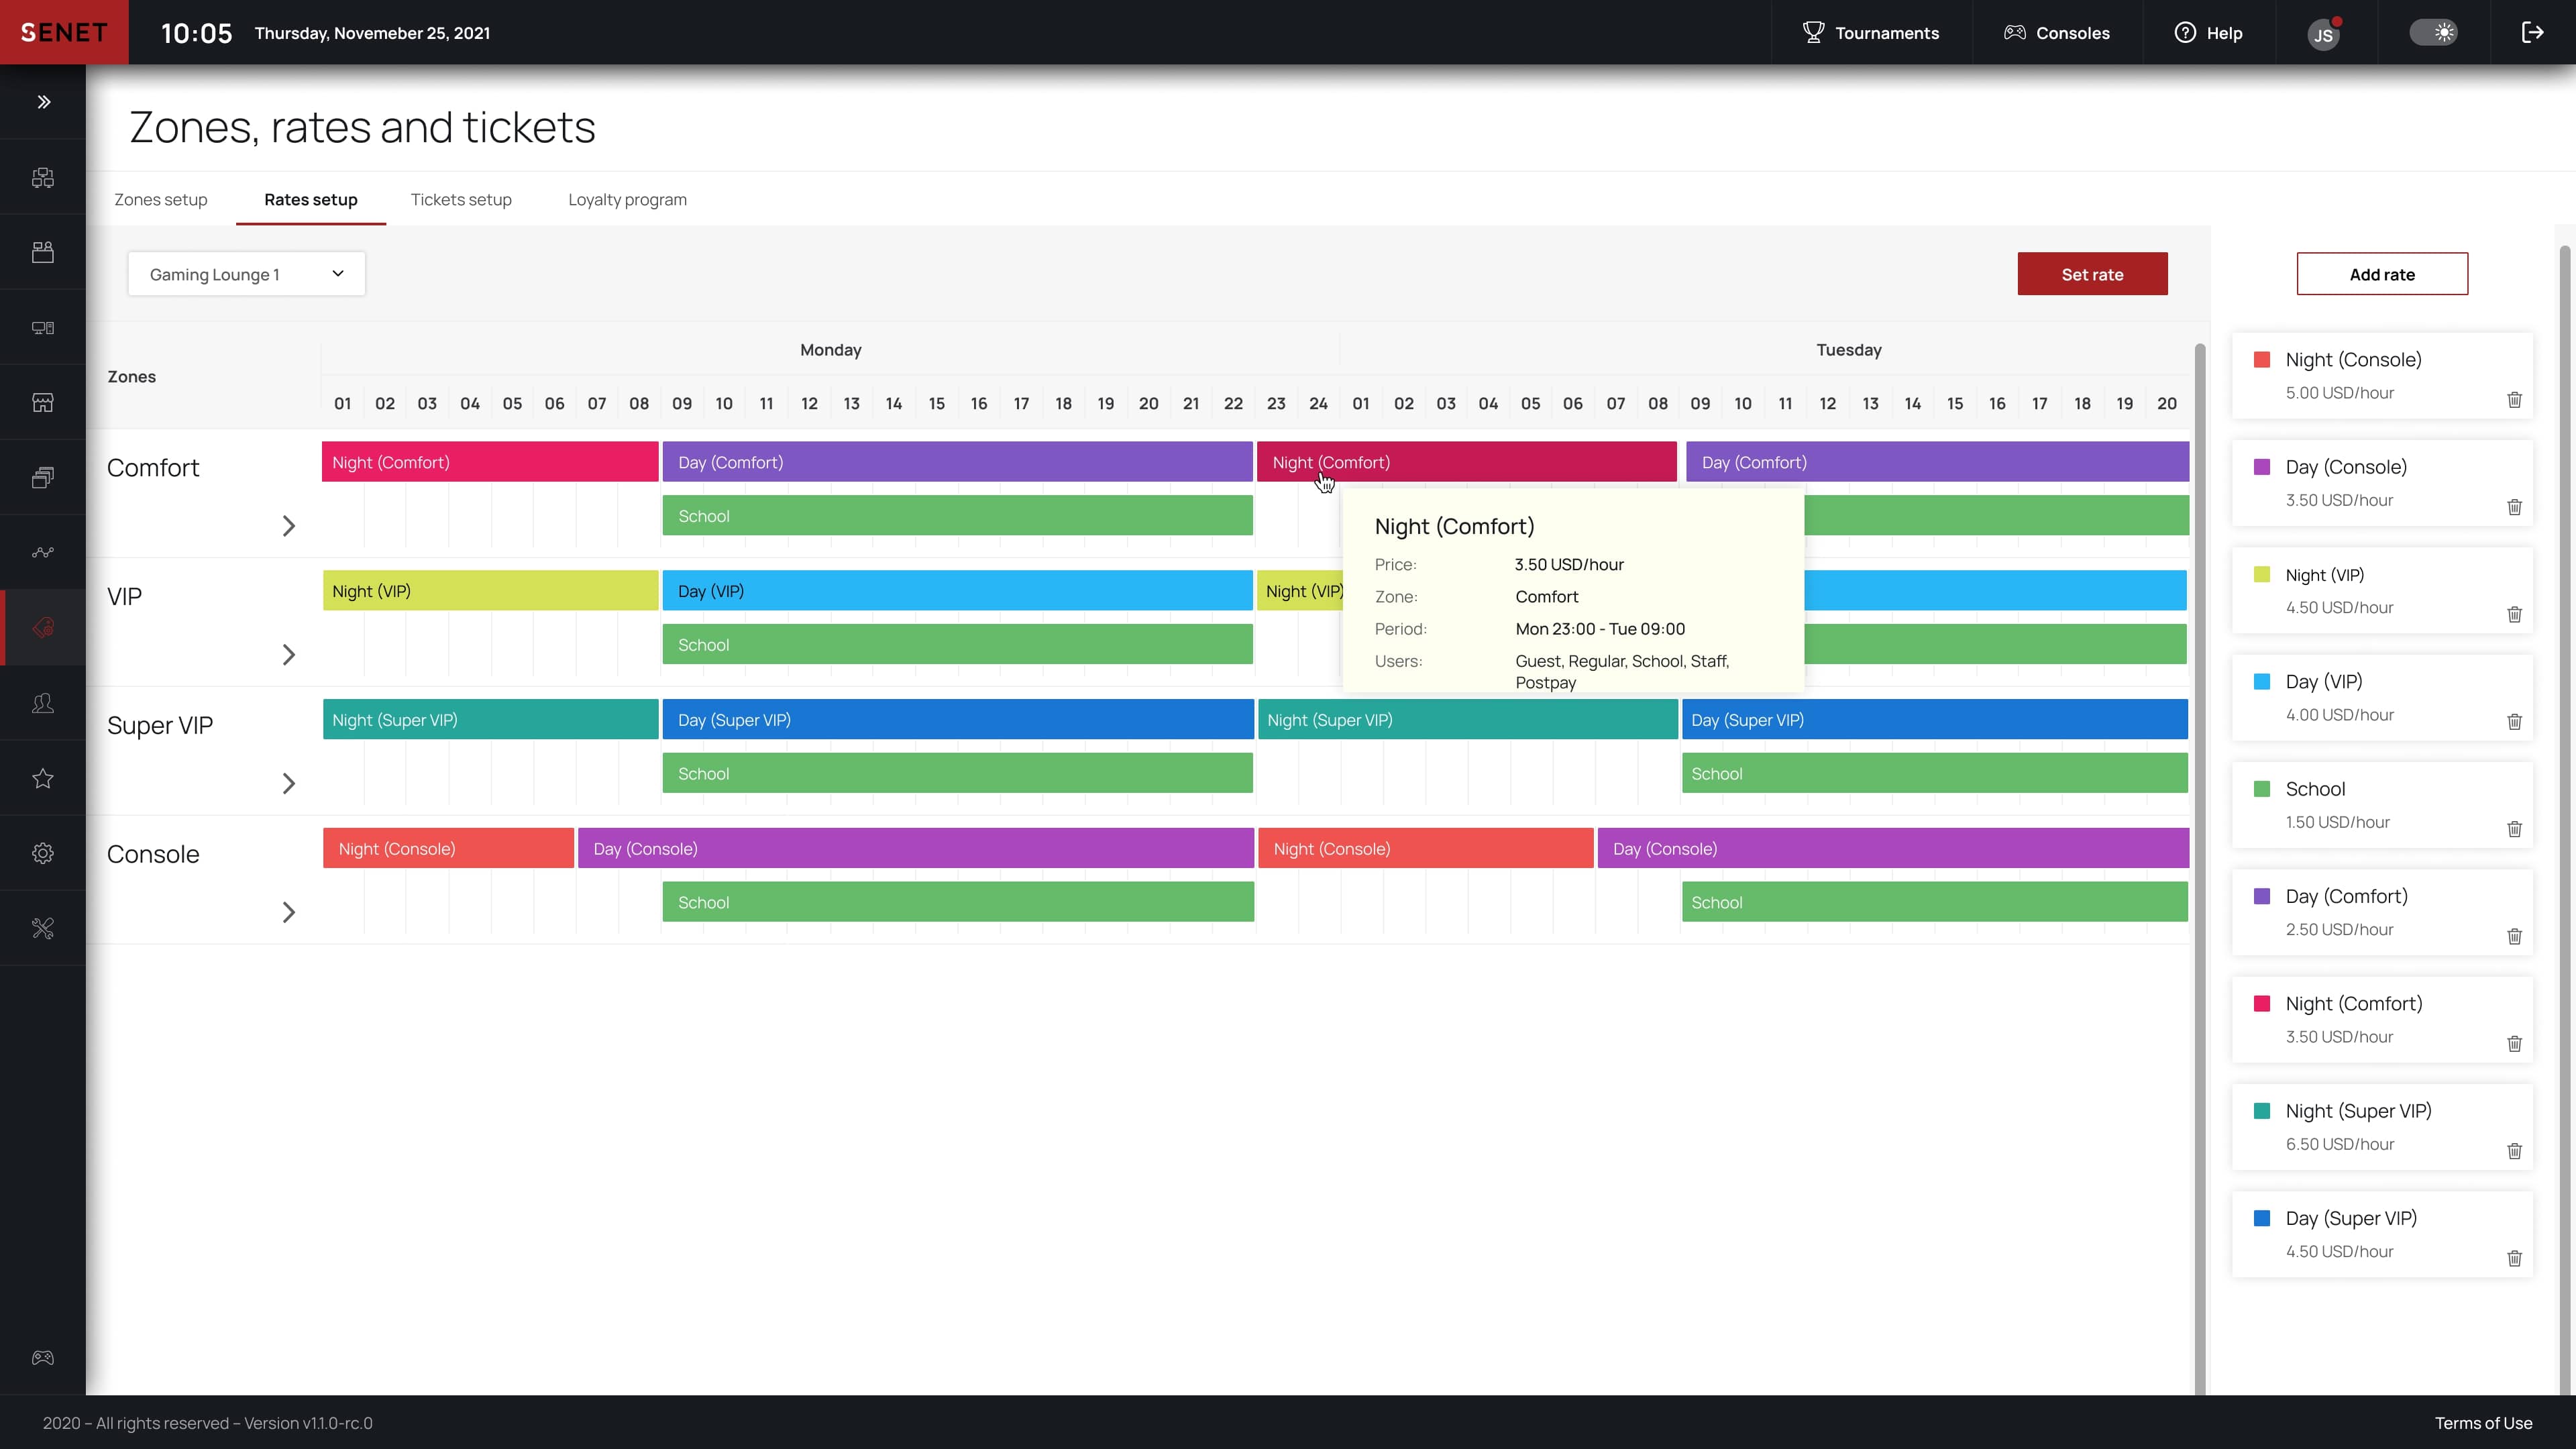Click the logout/exit icon top right
The height and width of the screenshot is (1449, 2576).
(x=2532, y=32)
